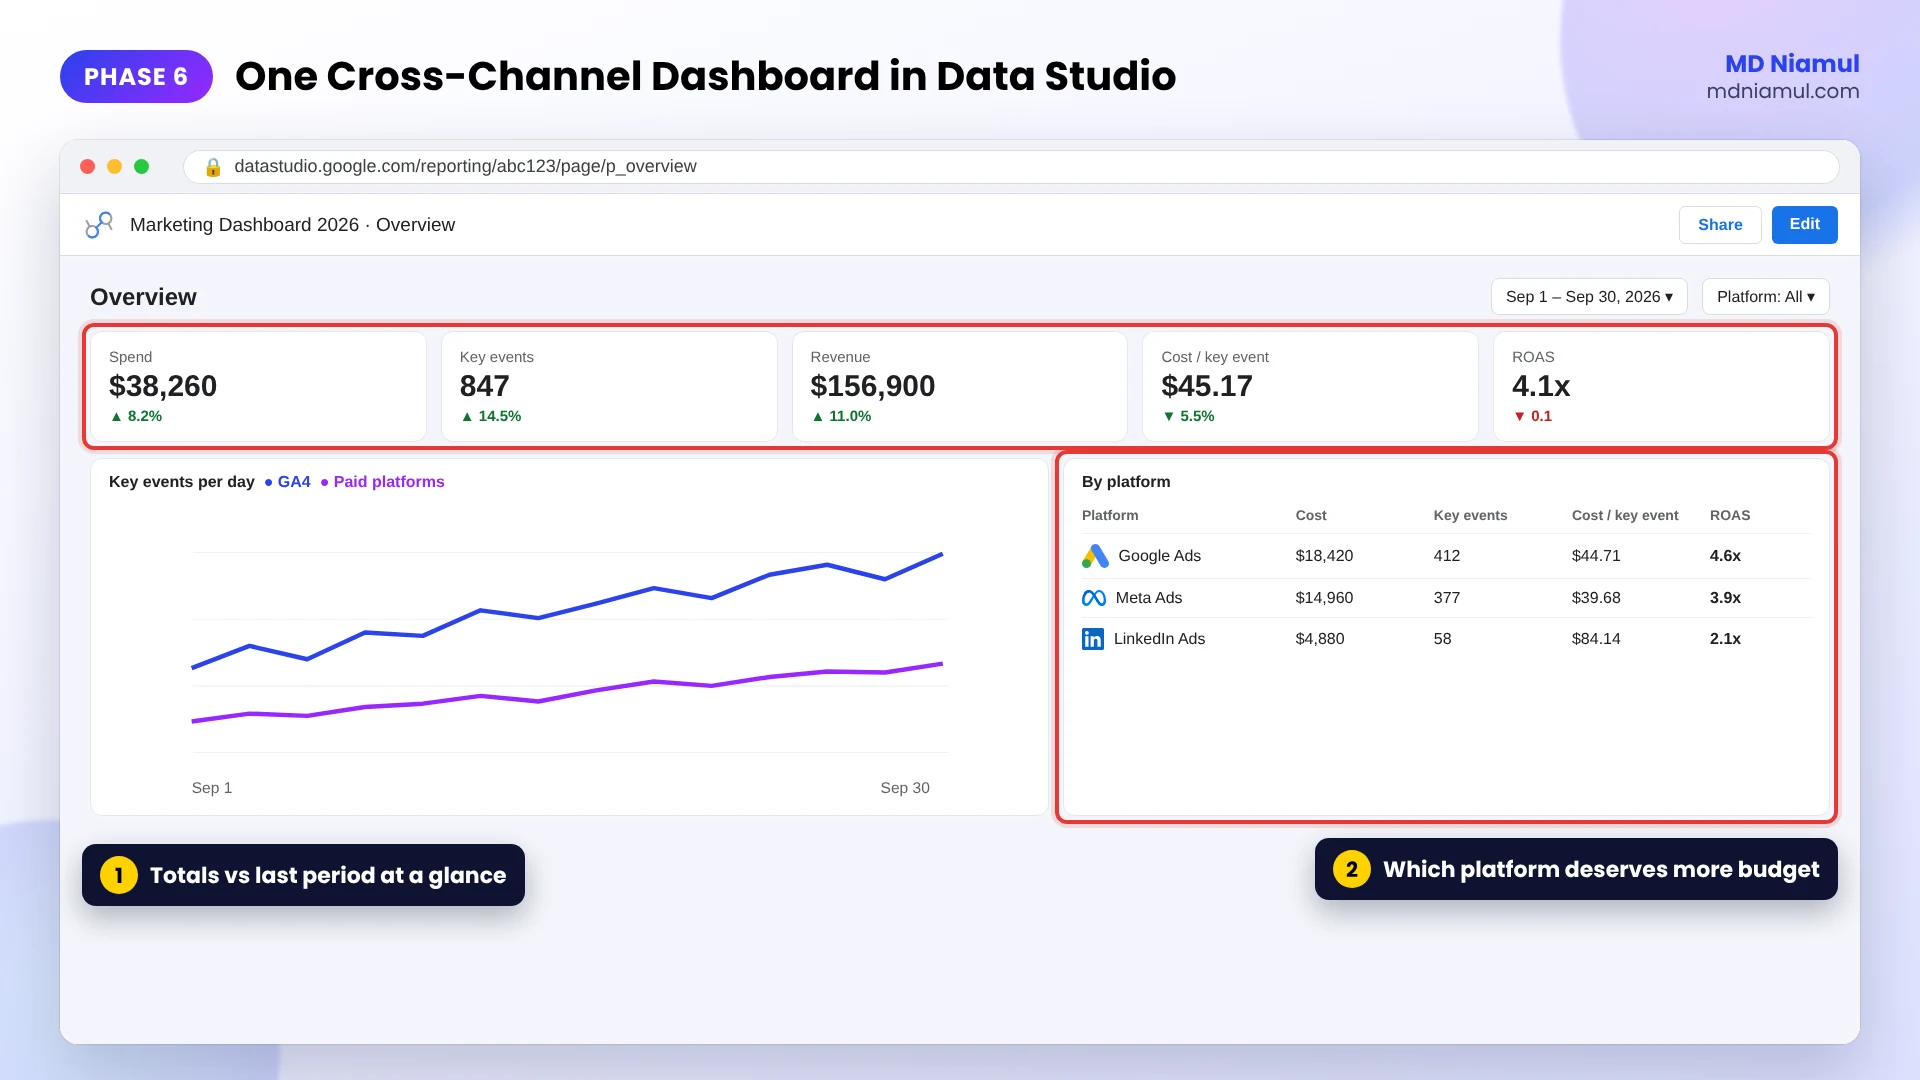Sort table by ROAS column header

tap(1730, 516)
